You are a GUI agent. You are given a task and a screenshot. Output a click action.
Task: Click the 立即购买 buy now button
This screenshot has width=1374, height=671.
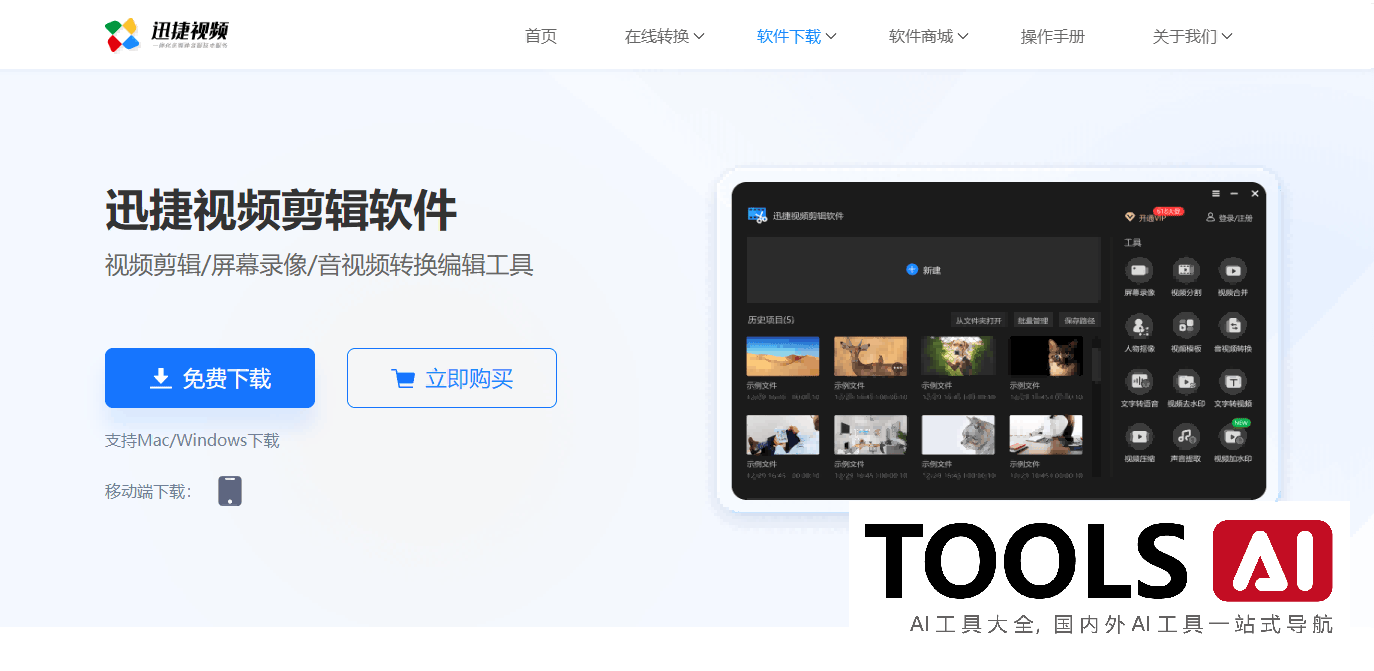click(x=452, y=378)
